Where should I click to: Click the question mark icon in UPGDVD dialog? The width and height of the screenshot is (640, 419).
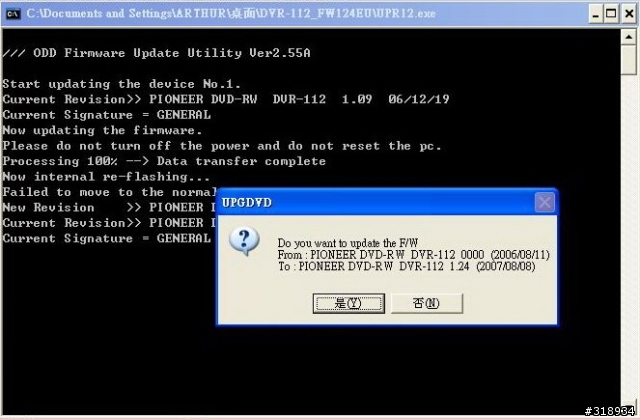244,241
